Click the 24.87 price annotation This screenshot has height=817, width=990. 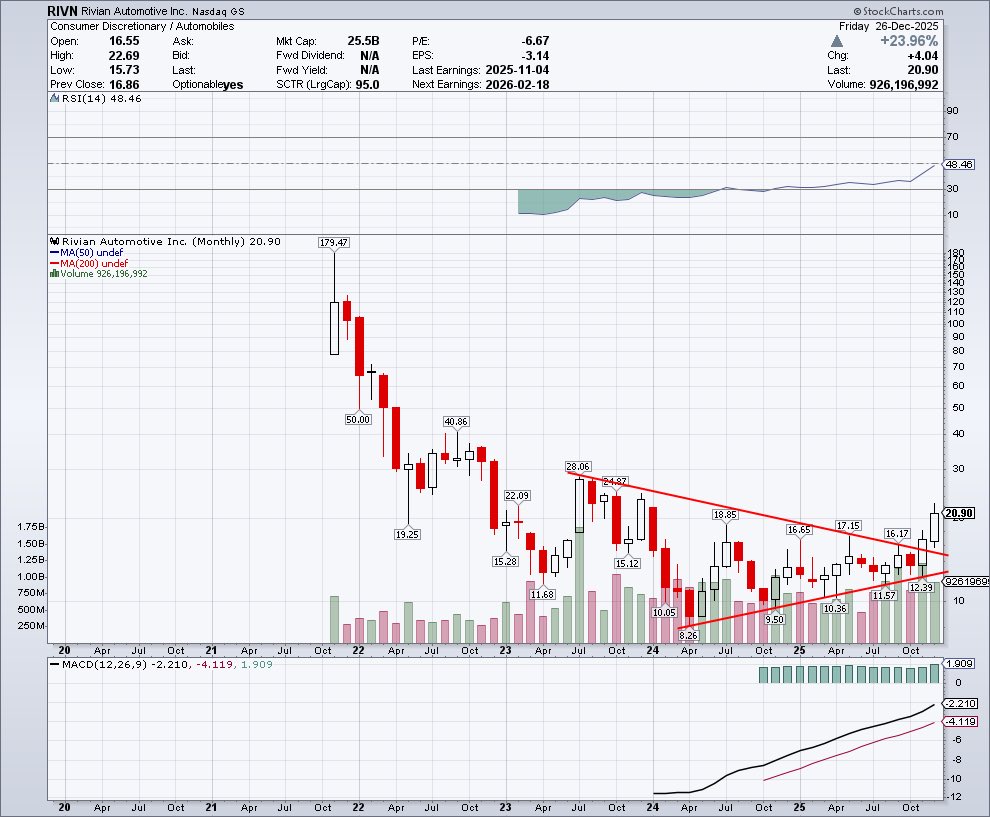(615, 481)
